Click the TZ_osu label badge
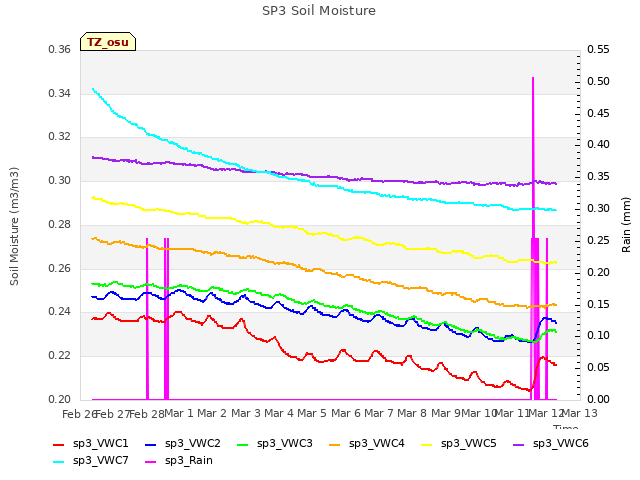 [x=108, y=42]
